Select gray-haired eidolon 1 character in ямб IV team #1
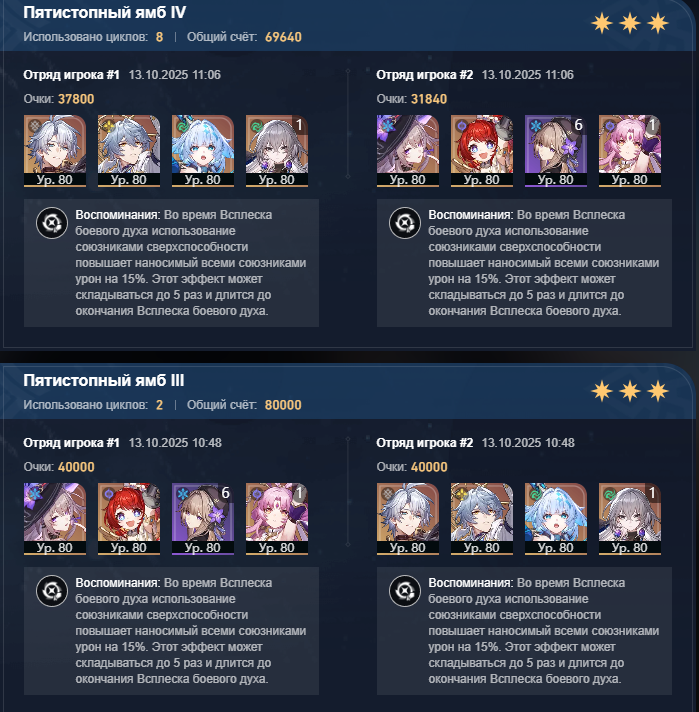 277,151
